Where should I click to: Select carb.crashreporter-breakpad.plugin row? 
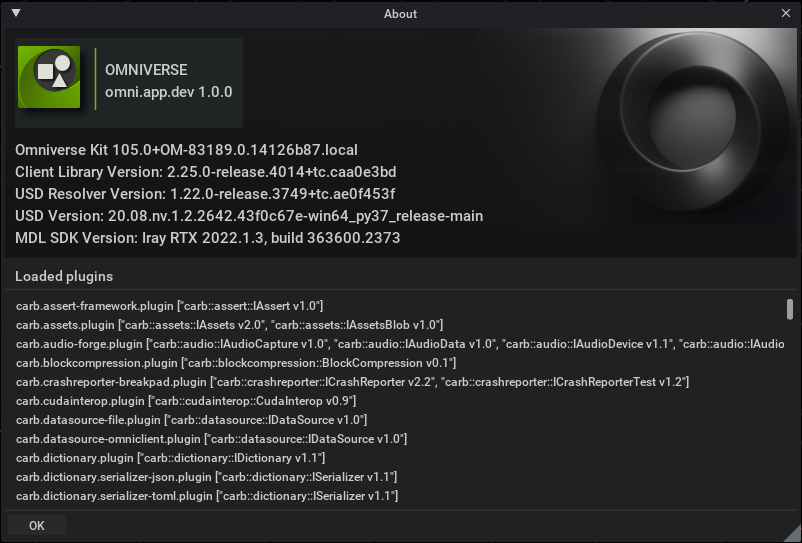352,382
